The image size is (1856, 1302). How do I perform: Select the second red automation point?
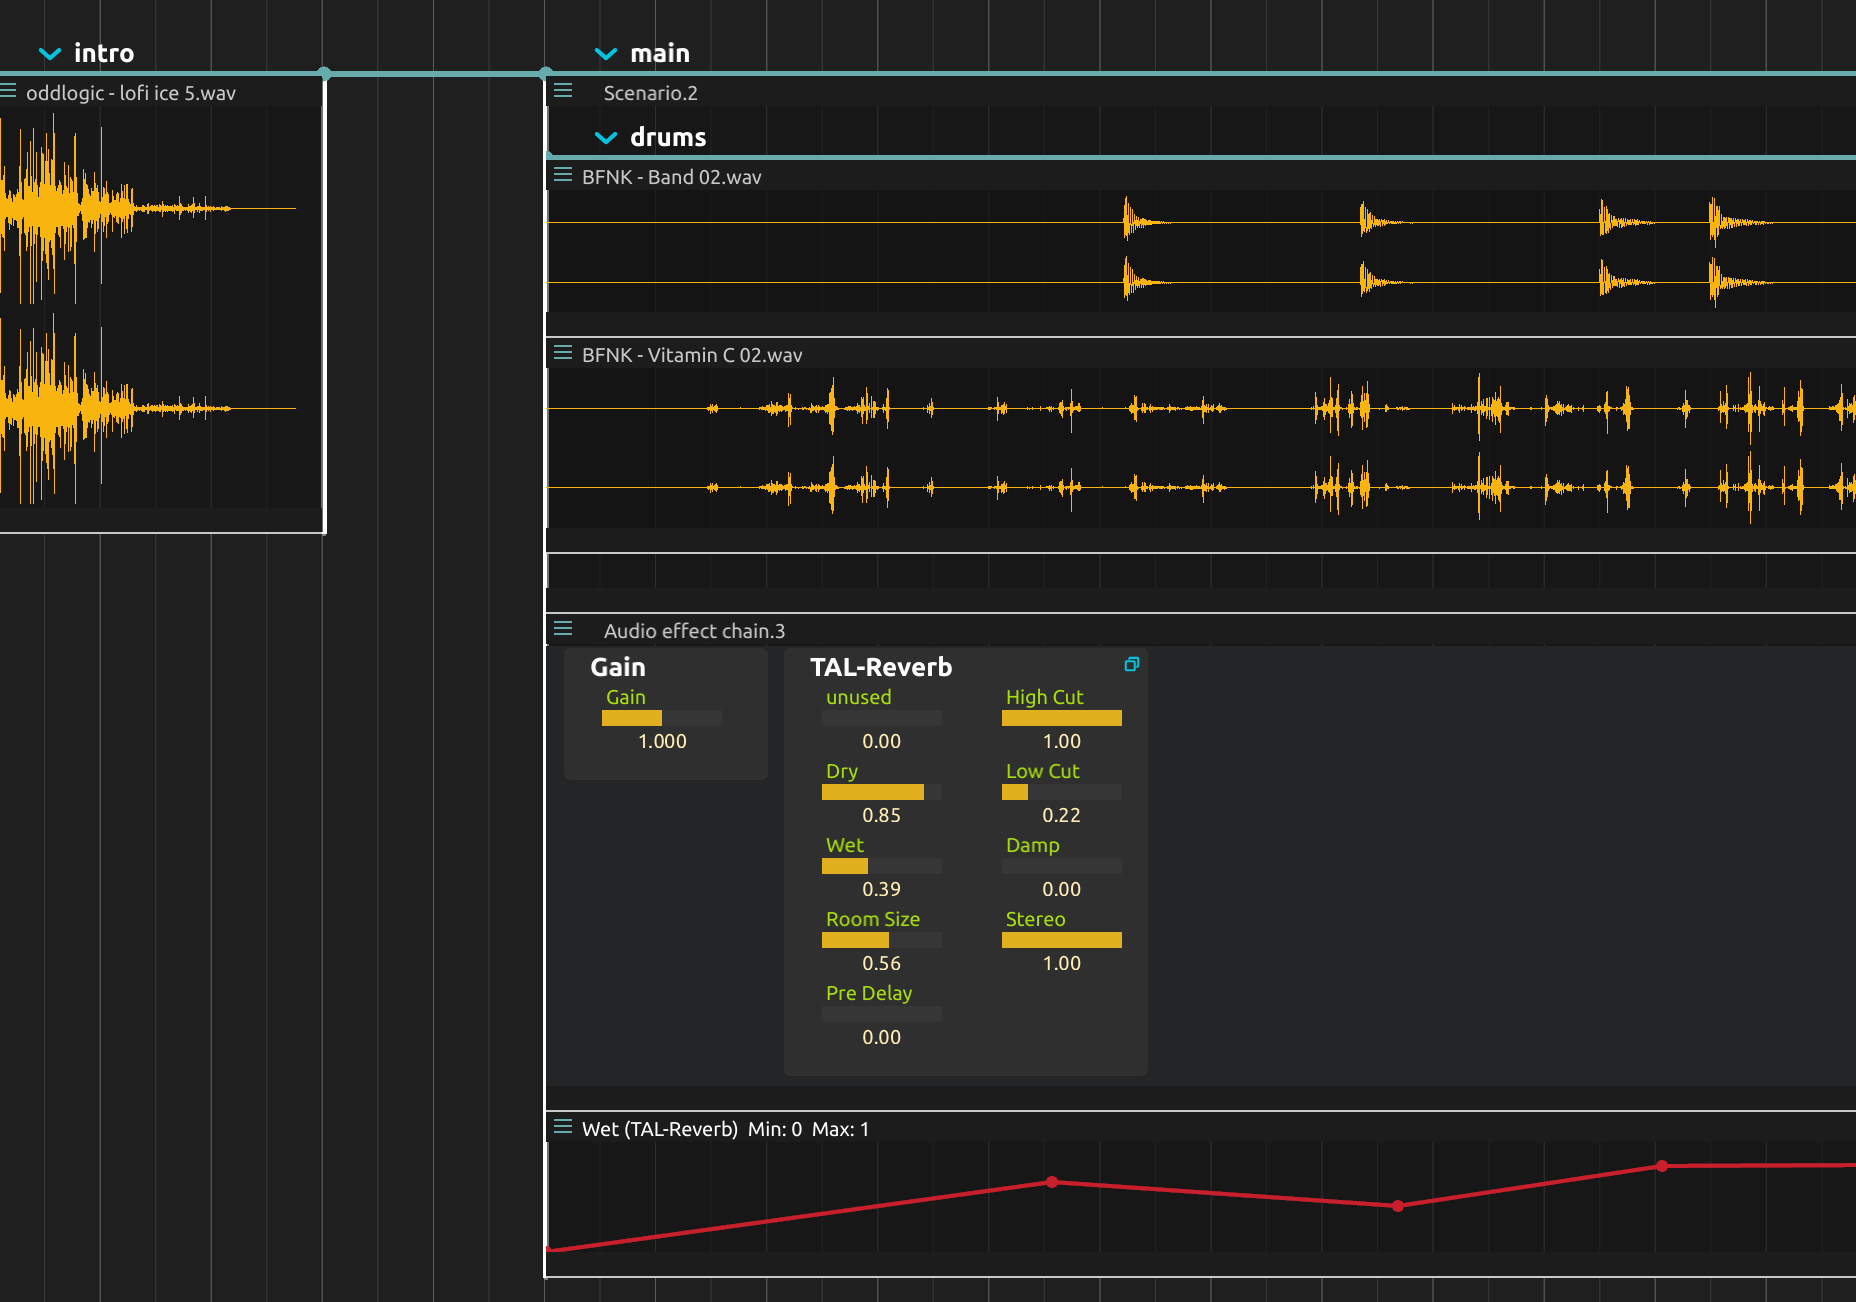pyautogui.click(x=1052, y=1182)
